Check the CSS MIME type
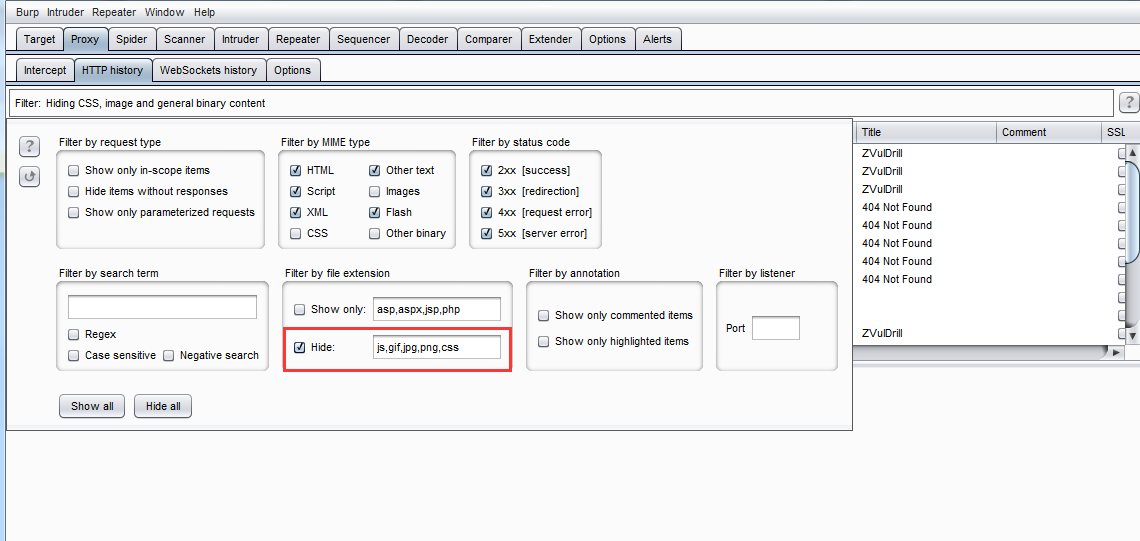Viewport: 1140px width, 541px height. pos(295,233)
